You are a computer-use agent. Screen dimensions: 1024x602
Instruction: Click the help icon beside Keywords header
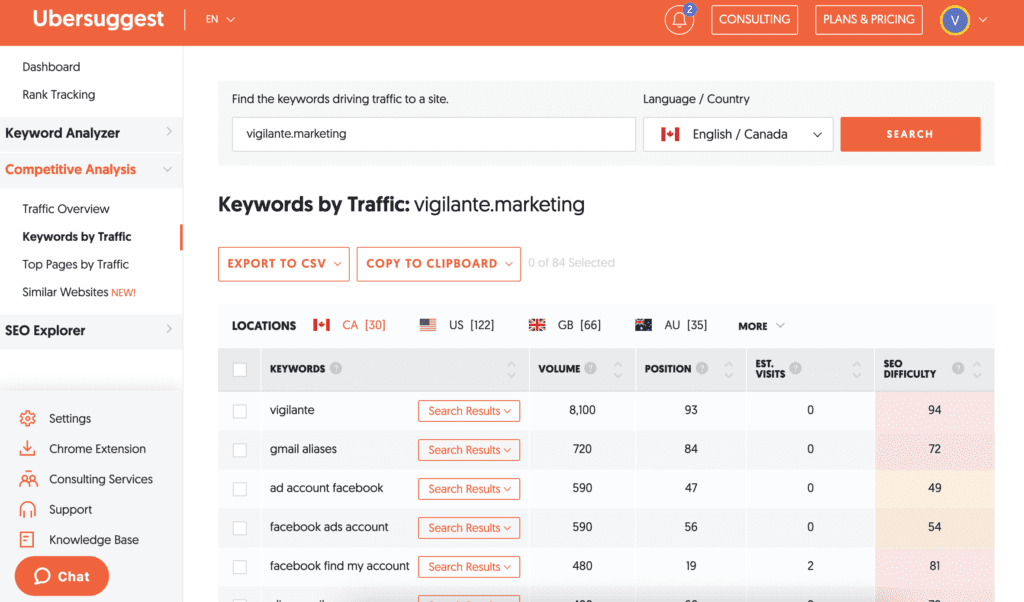coord(336,368)
